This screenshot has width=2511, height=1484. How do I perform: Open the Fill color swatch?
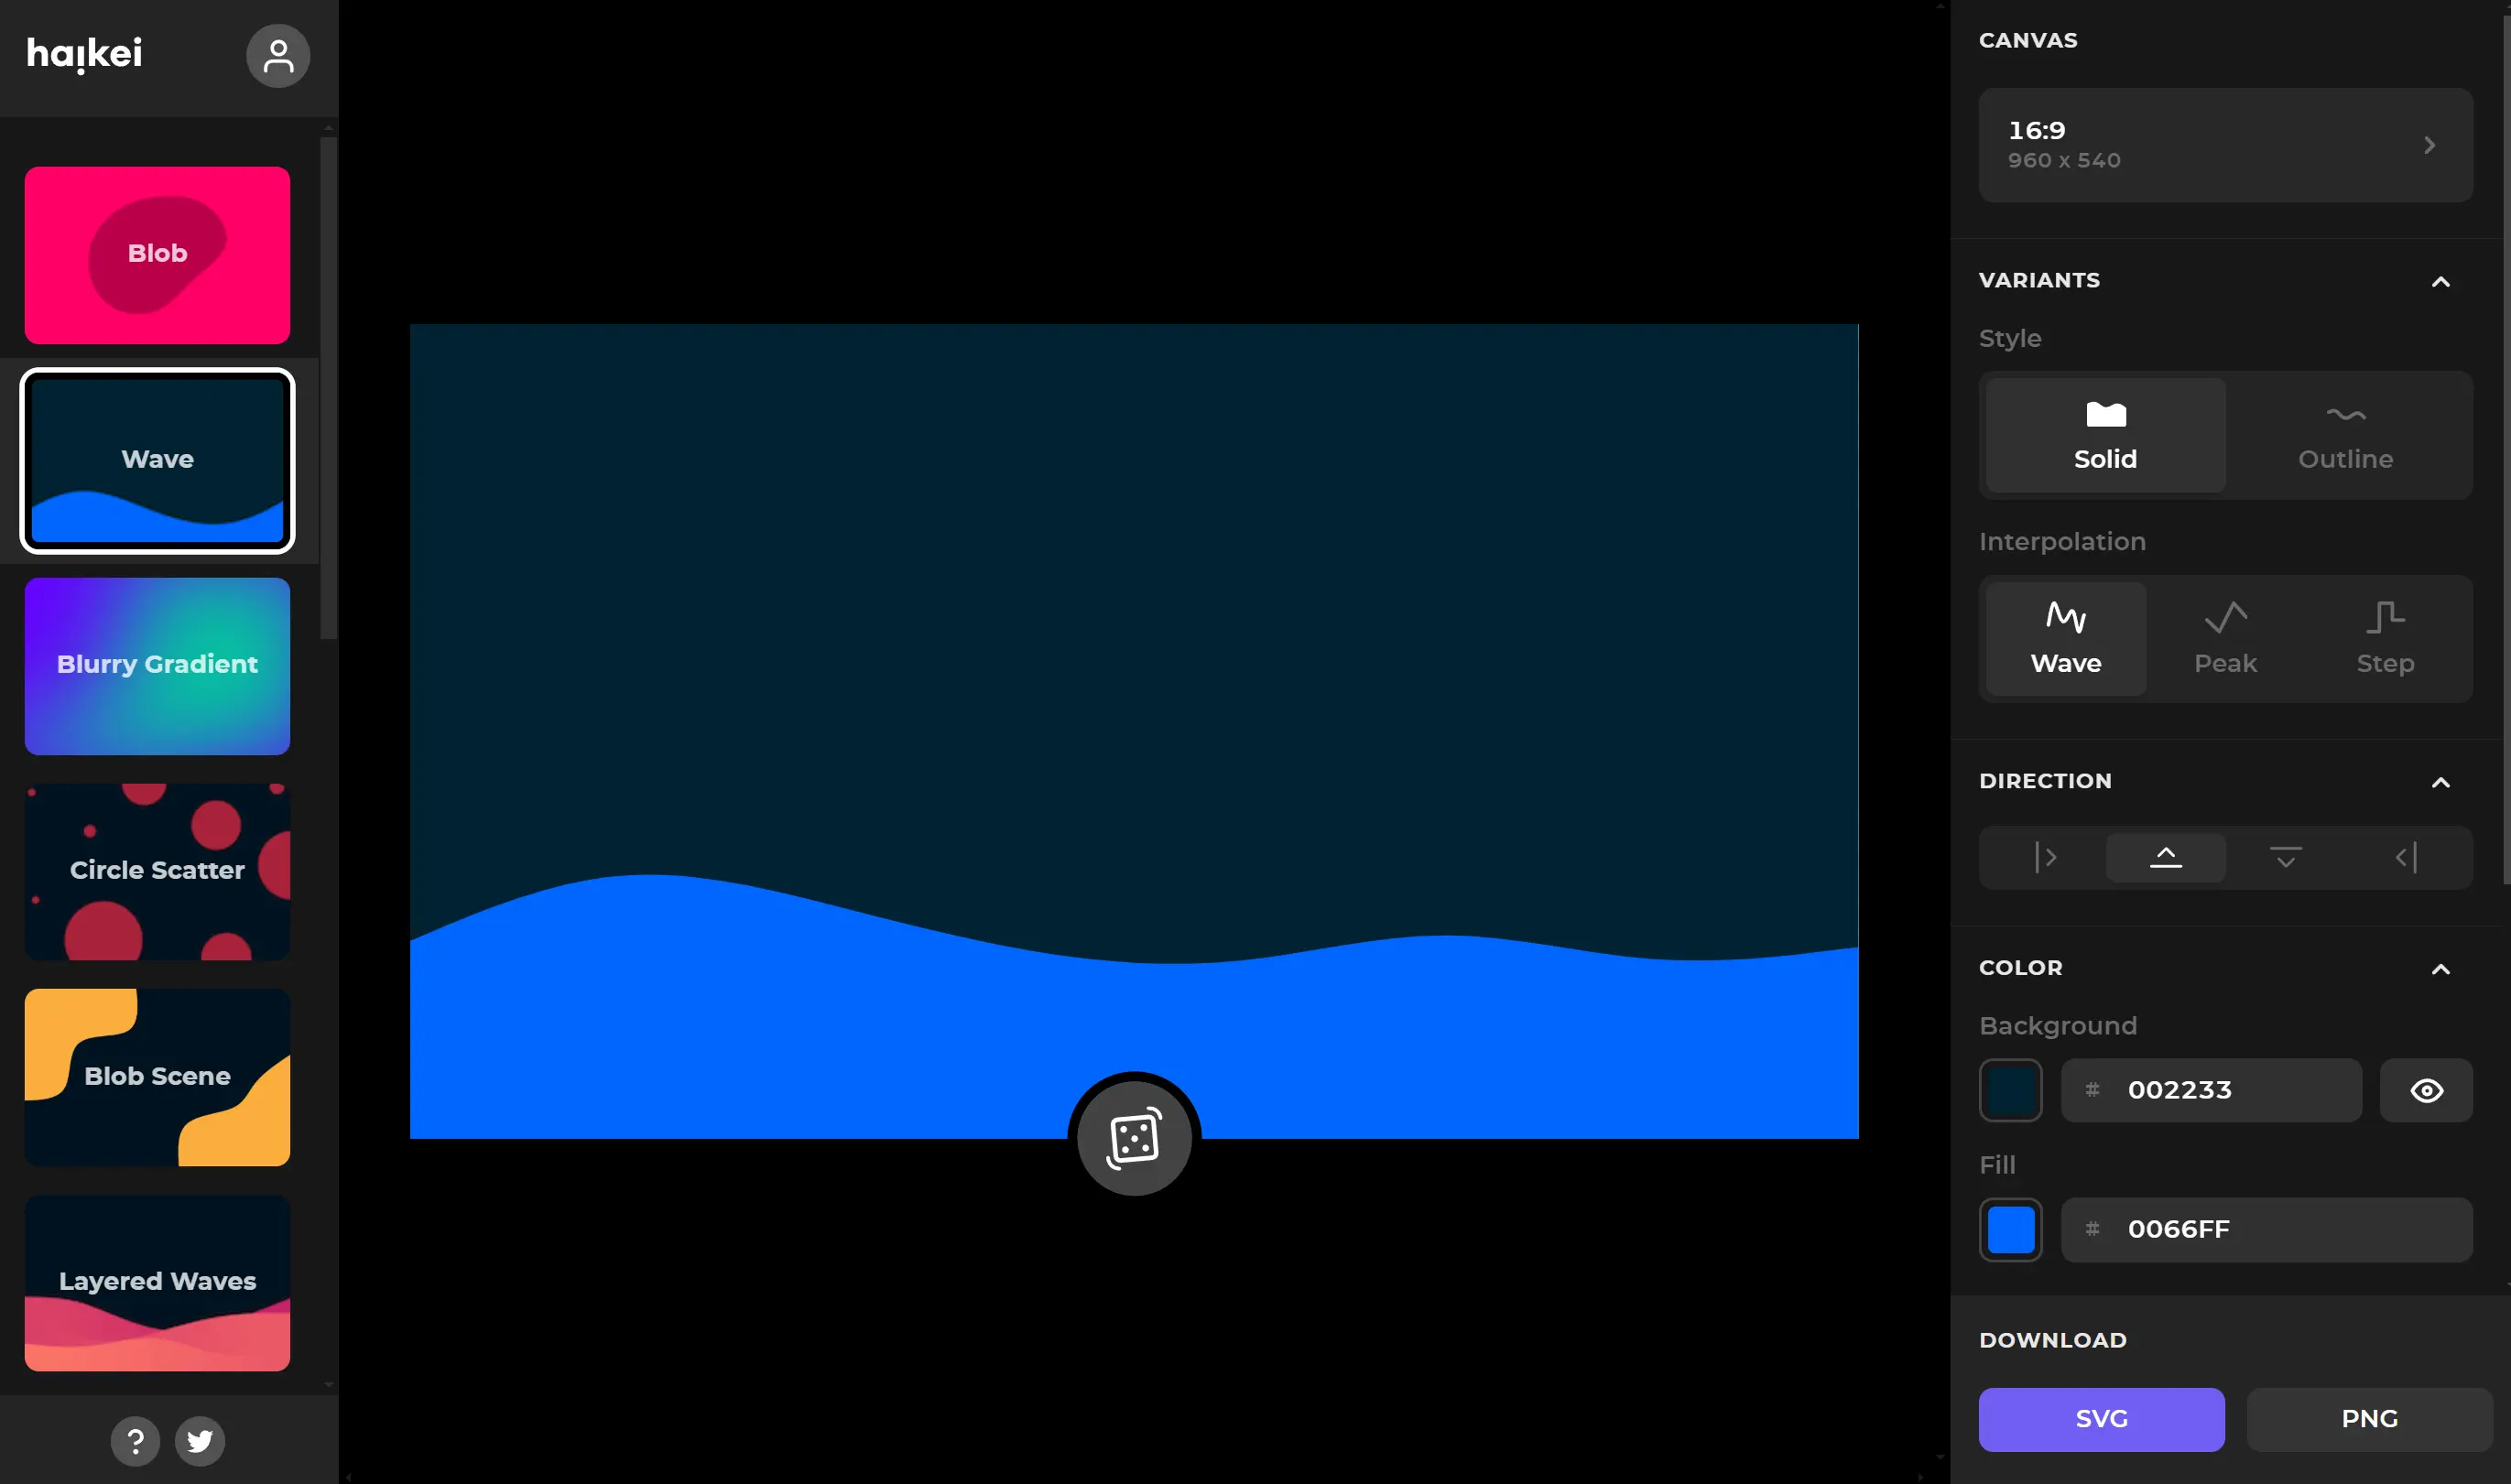[2010, 1230]
